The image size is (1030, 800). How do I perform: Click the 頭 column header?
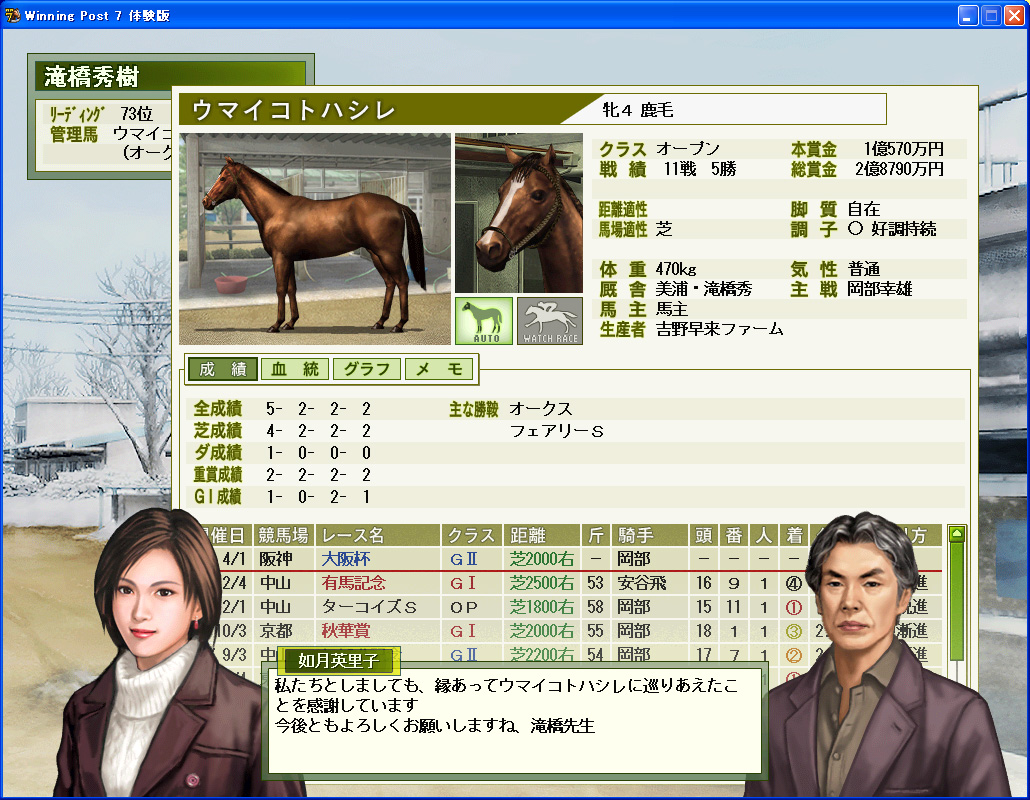(704, 535)
